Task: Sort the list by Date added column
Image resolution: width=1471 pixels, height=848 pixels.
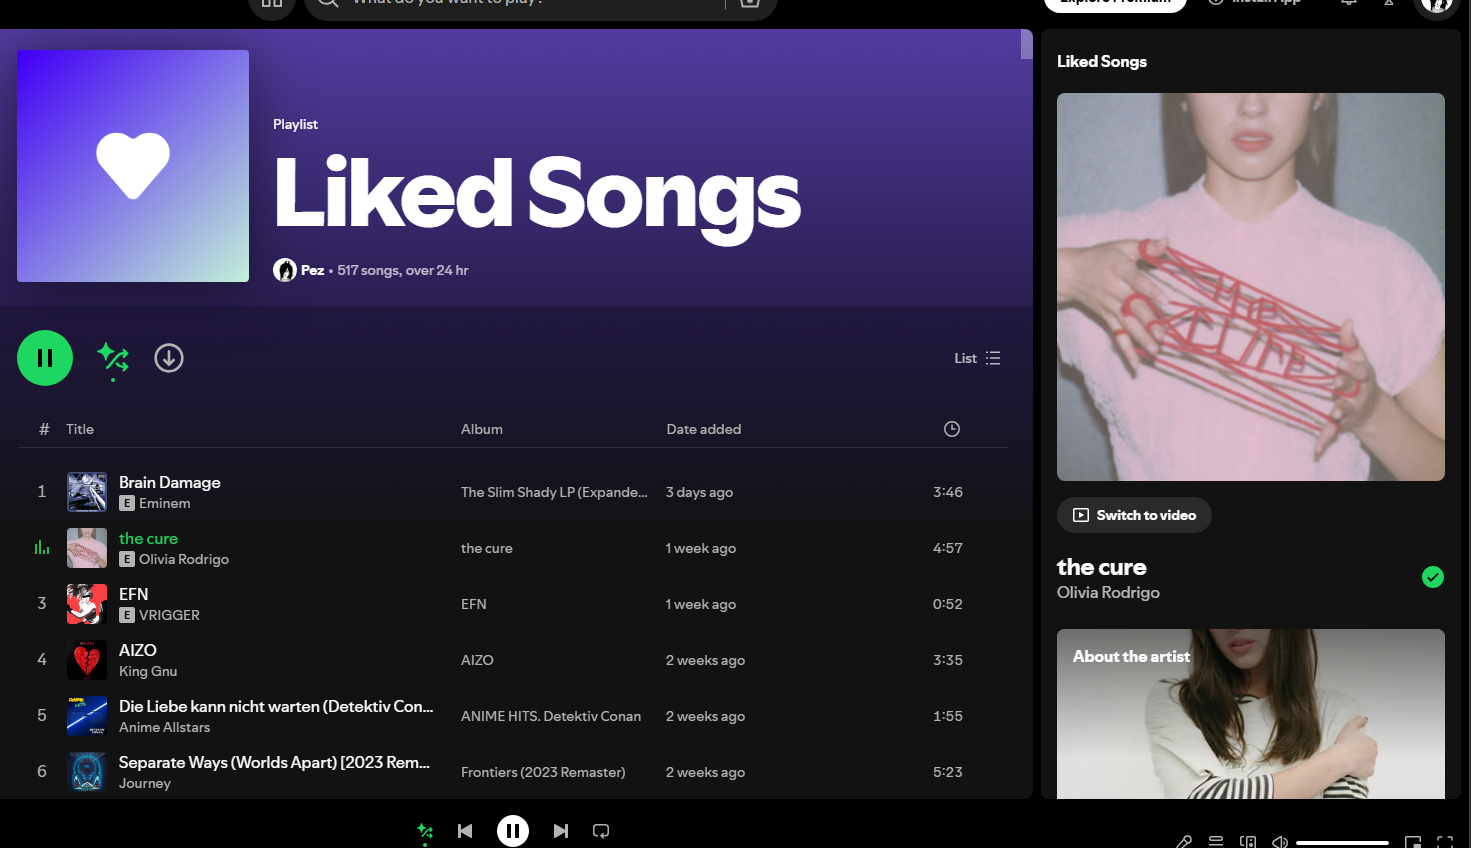Action: pyautogui.click(x=704, y=429)
